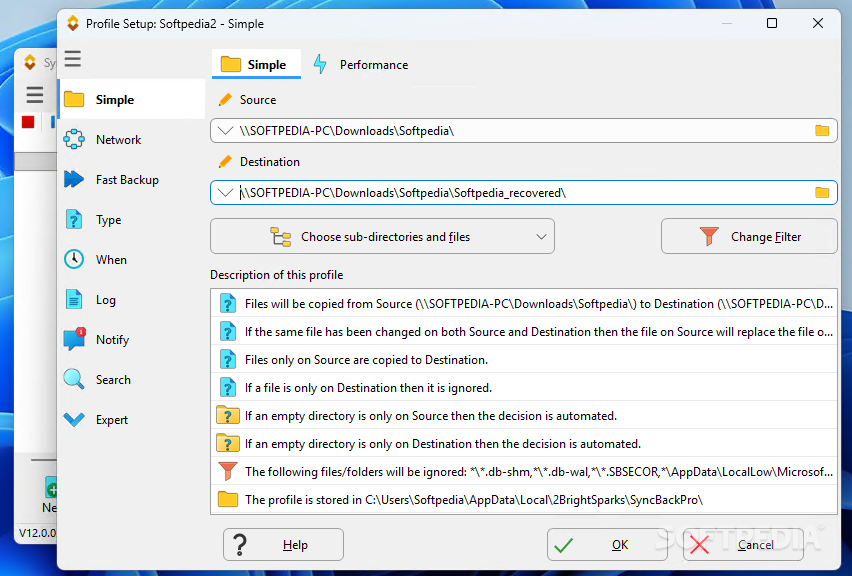Browse for Source folder via folder icon
852x576 pixels.
click(x=822, y=131)
